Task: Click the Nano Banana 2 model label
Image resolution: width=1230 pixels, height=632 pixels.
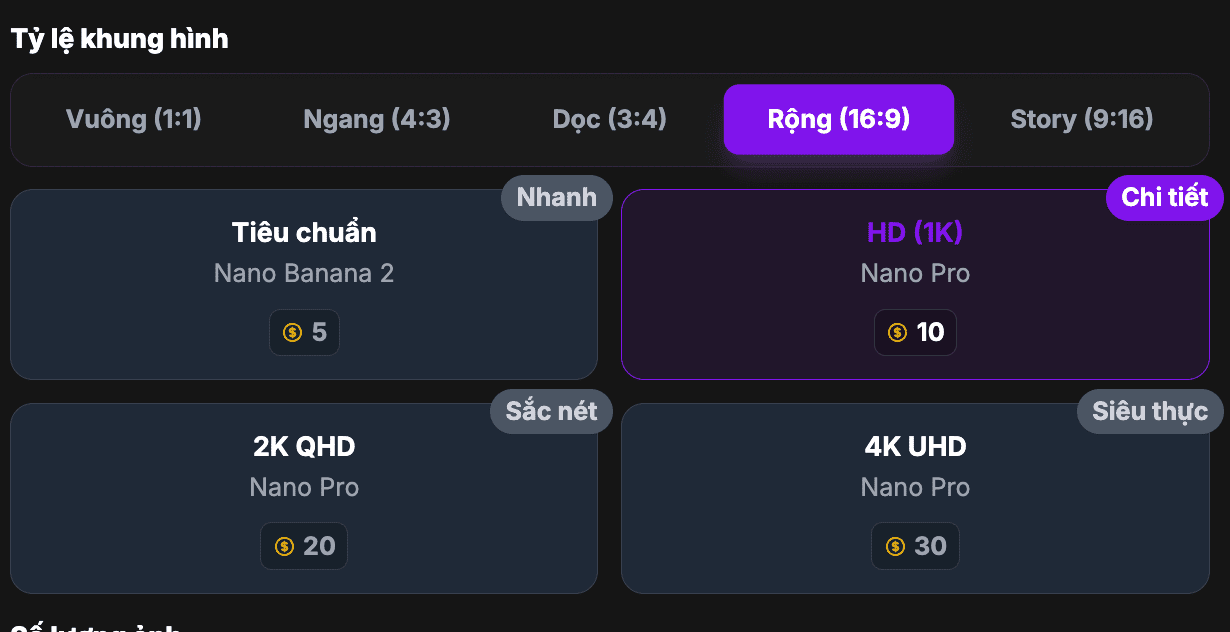Action: point(304,273)
